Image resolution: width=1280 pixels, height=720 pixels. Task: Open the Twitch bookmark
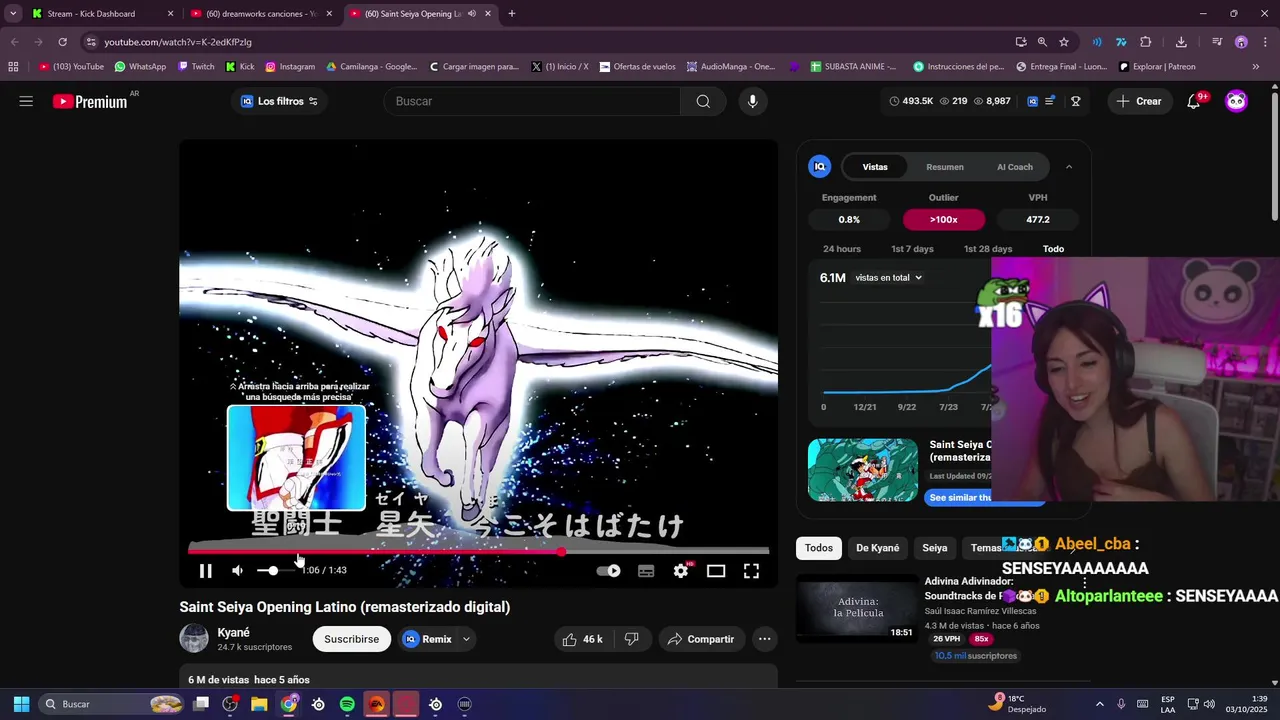[196, 67]
